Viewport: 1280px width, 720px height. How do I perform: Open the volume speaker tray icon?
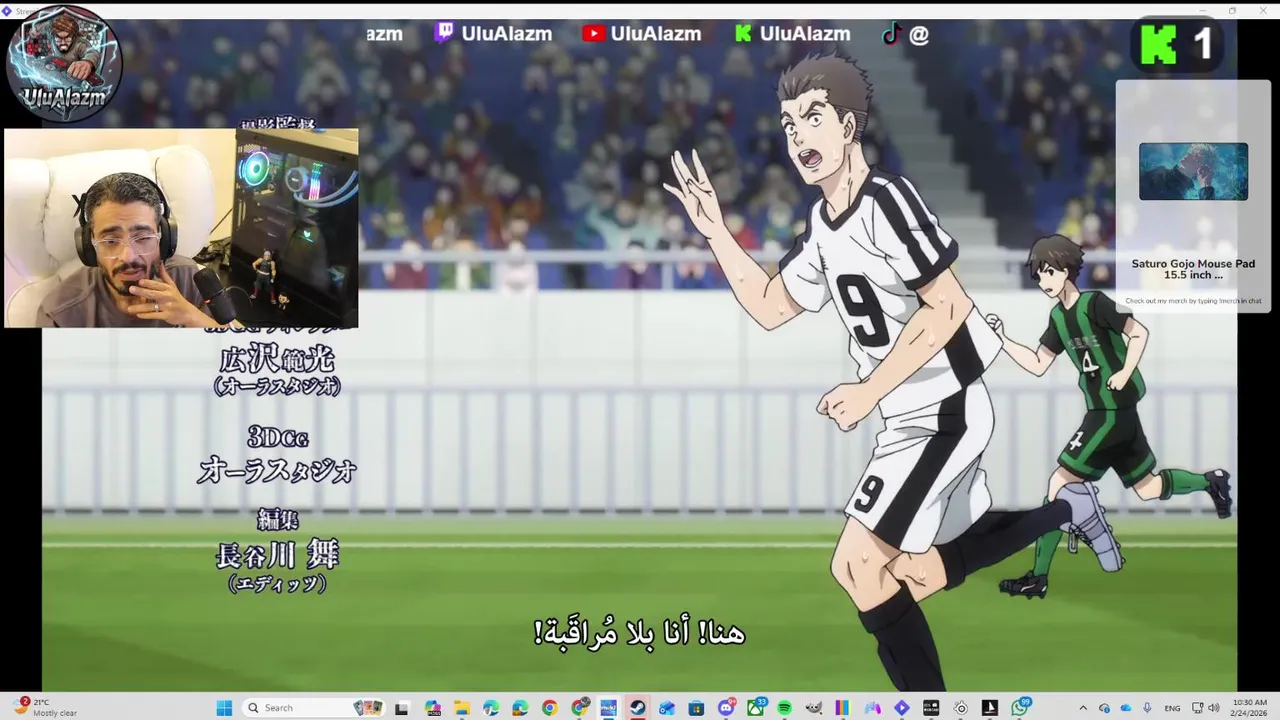1214,708
